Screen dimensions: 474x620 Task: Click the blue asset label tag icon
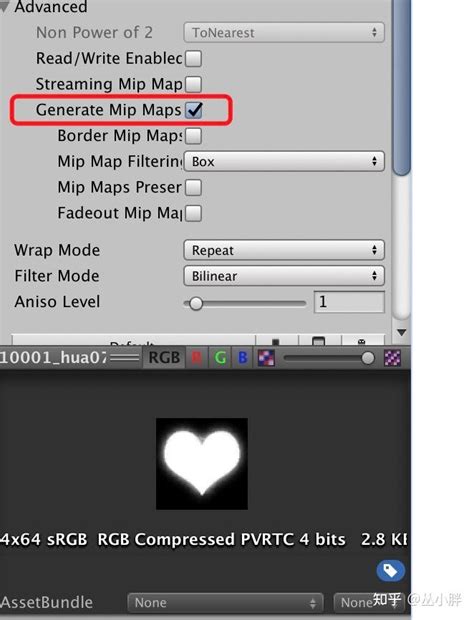pyautogui.click(x=391, y=571)
